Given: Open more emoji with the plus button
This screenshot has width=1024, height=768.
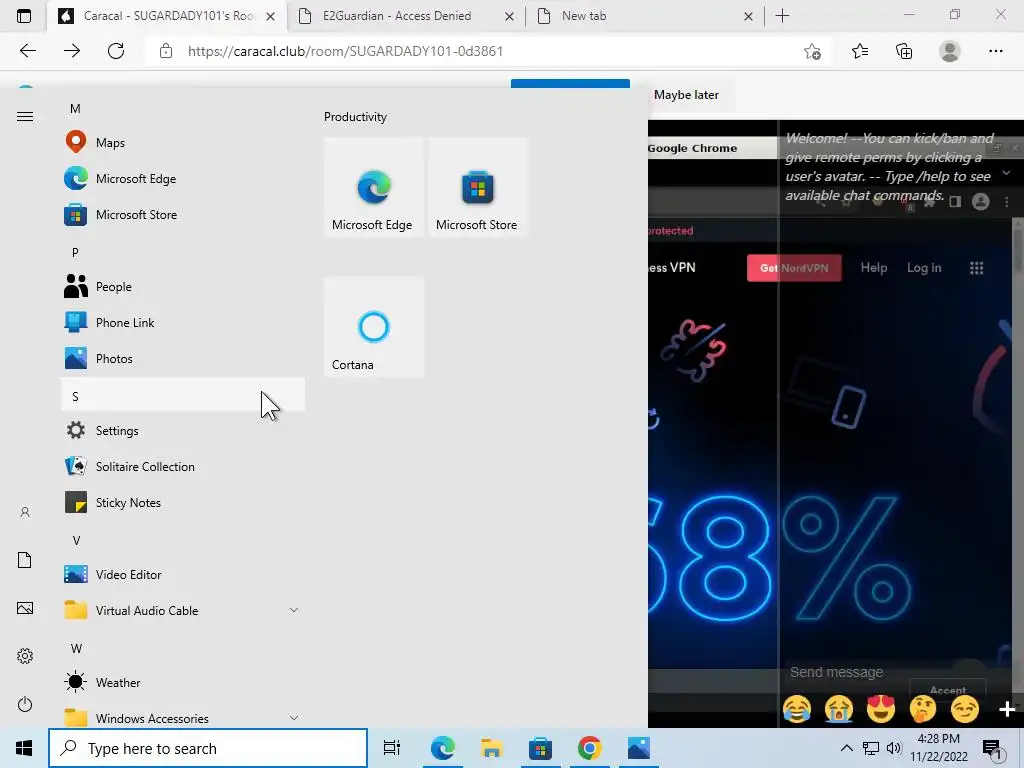Looking at the screenshot, I should (1006, 709).
